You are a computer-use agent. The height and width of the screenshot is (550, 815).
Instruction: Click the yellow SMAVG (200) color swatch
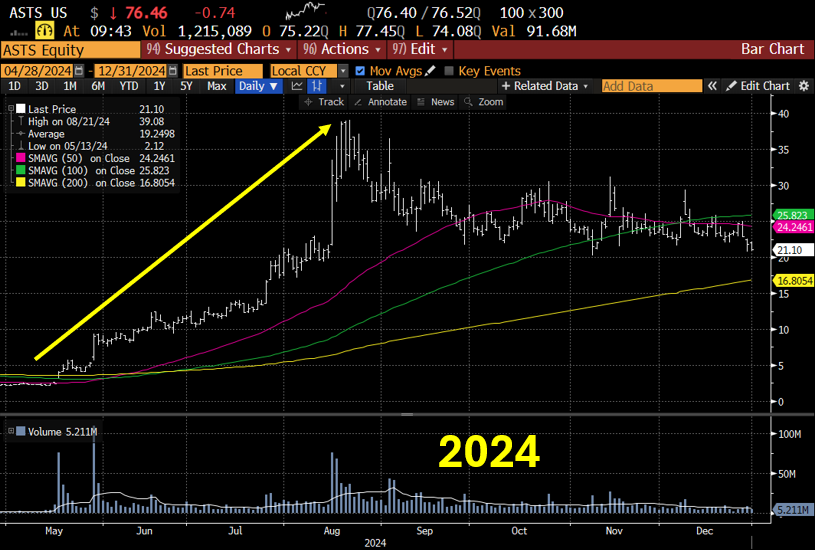pyautogui.click(x=21, y=182)
